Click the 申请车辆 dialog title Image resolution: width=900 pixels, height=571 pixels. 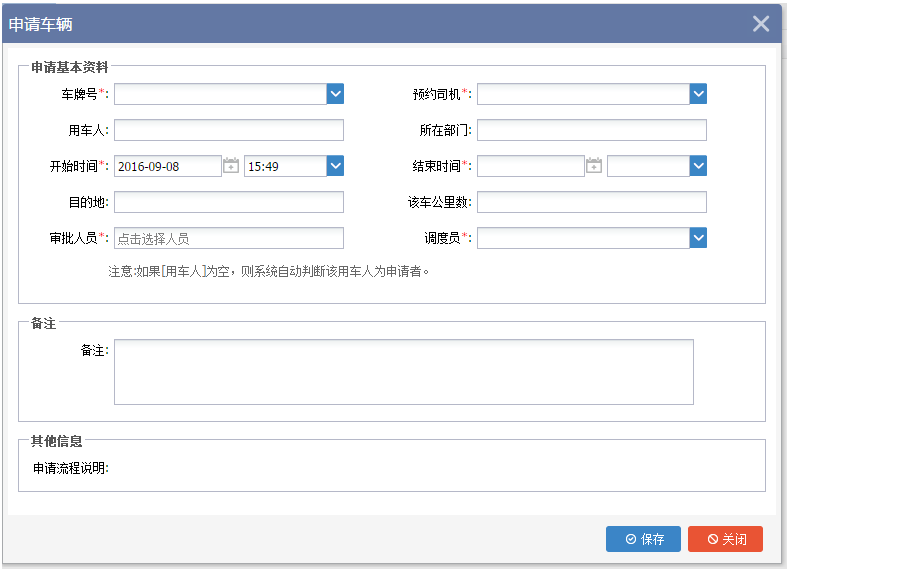pyautogui.click(x=40, y=24)
